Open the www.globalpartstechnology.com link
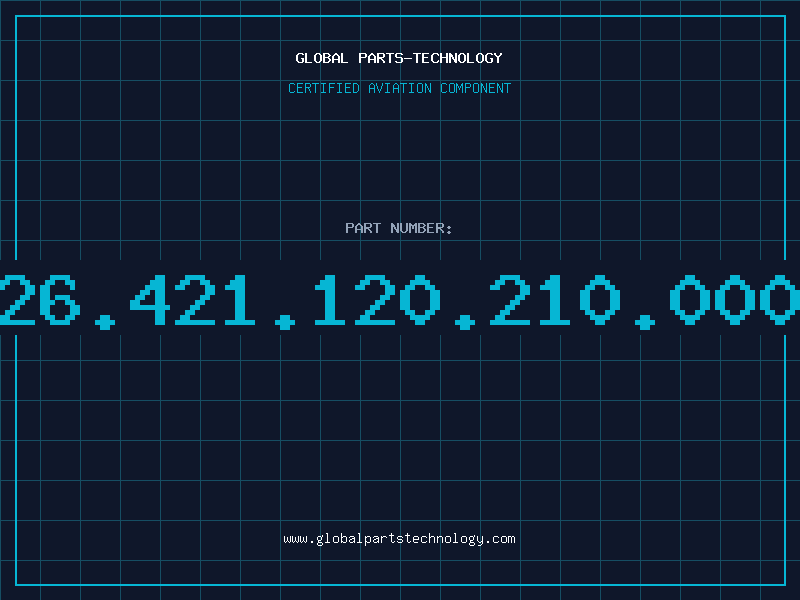The height and width of the screenshot is (600, 800). pyautogui.click(x=399, y=539)
